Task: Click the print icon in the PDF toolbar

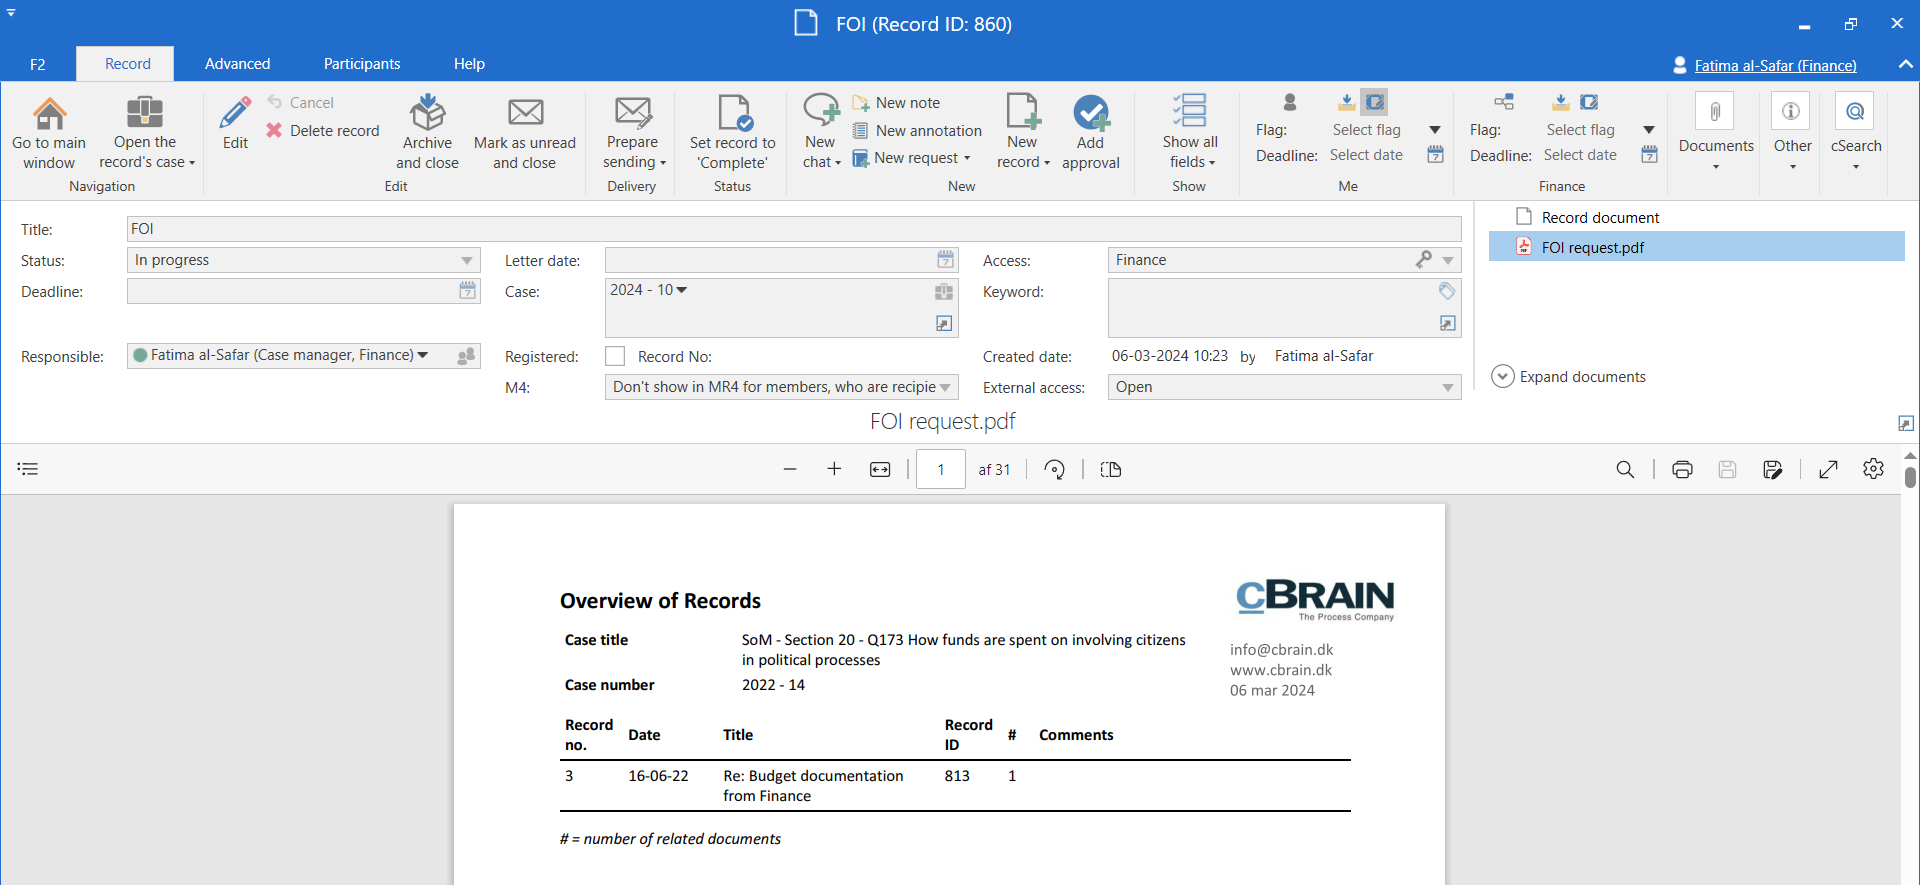Action: click(x=1682, y=470)
